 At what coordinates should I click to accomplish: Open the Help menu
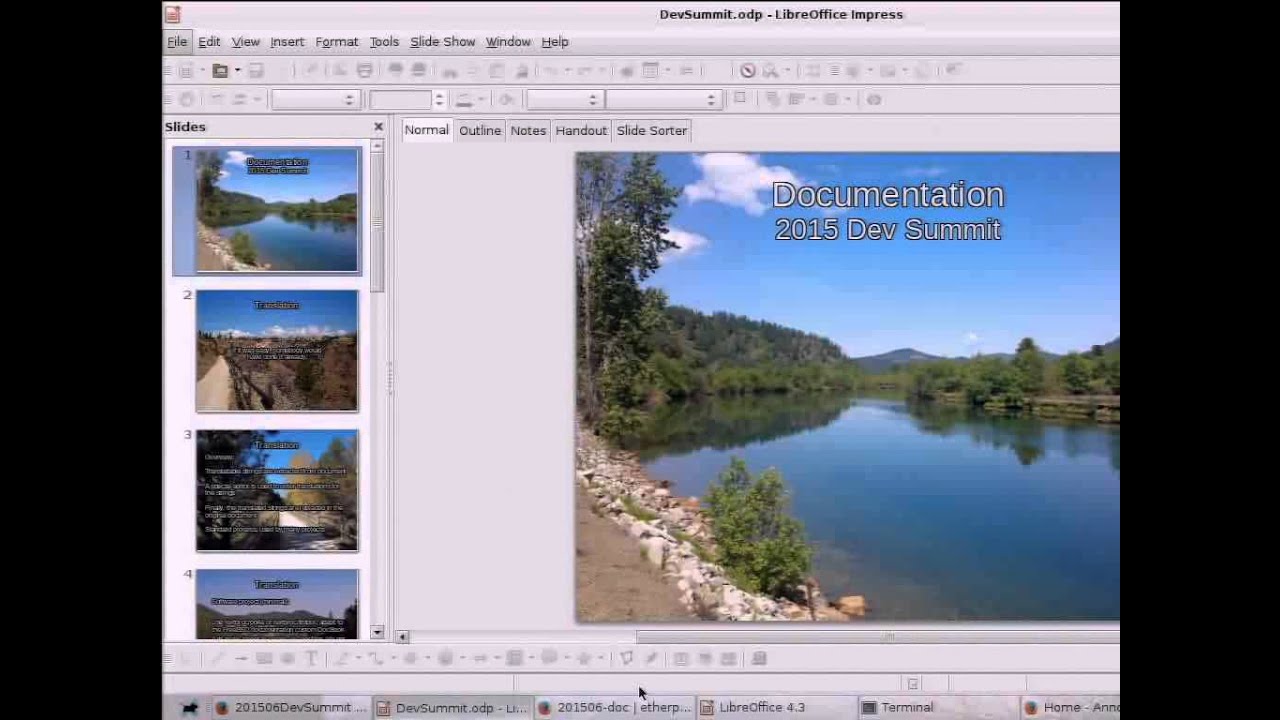(555, 42)
